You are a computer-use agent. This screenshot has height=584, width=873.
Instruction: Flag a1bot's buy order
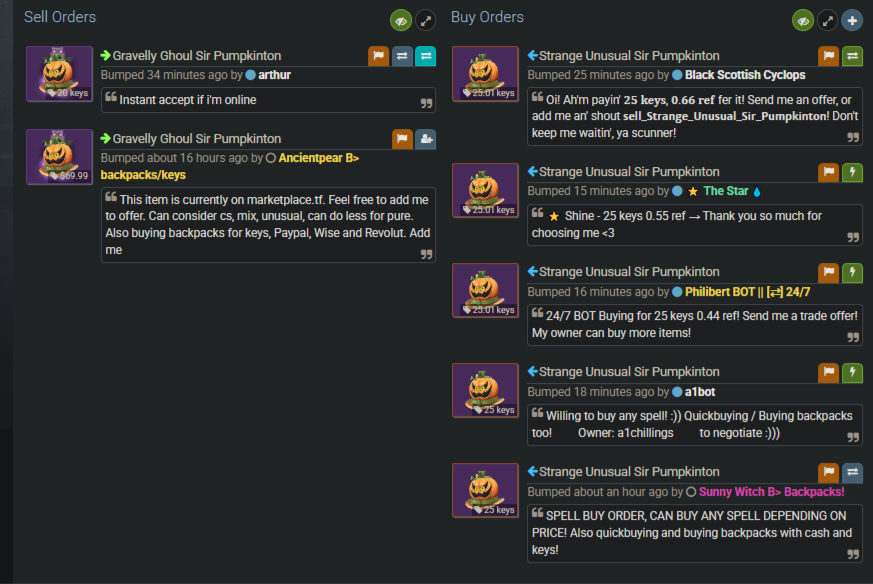829,372
